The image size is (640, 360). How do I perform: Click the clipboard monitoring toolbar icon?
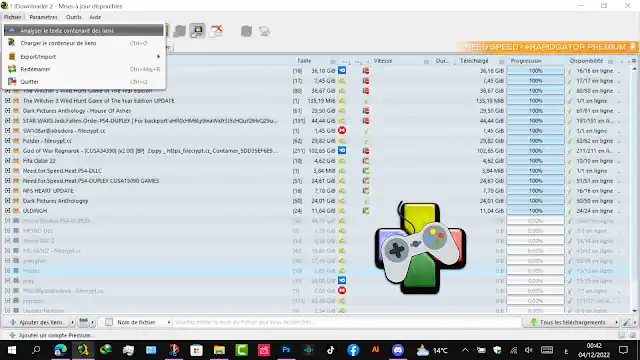point(198,31)
